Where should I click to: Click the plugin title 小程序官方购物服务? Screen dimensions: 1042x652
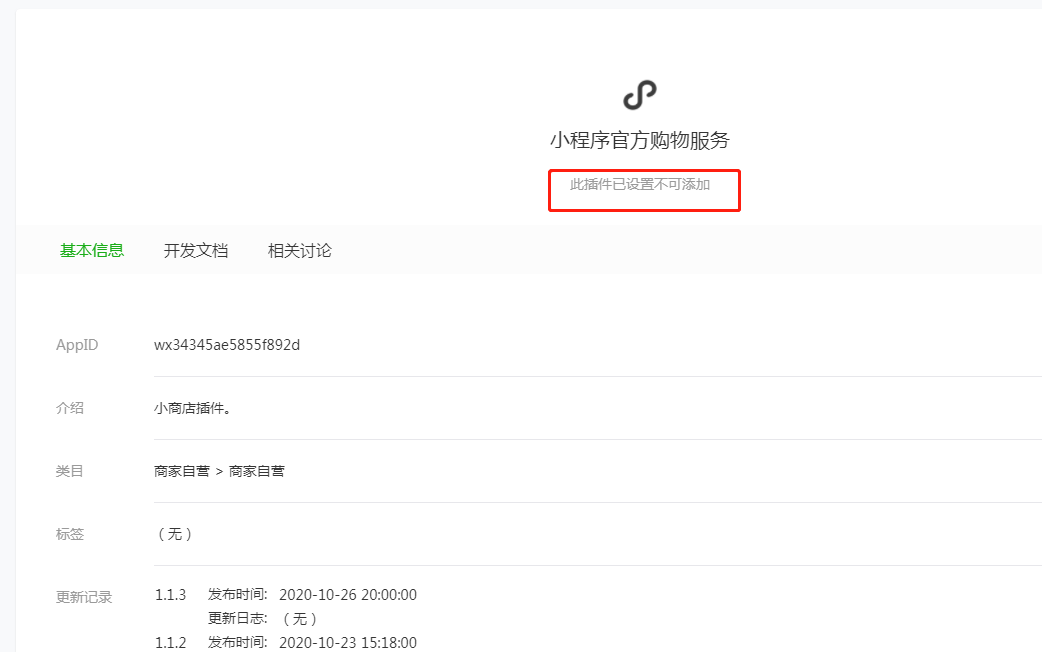[x=639, y=140]
